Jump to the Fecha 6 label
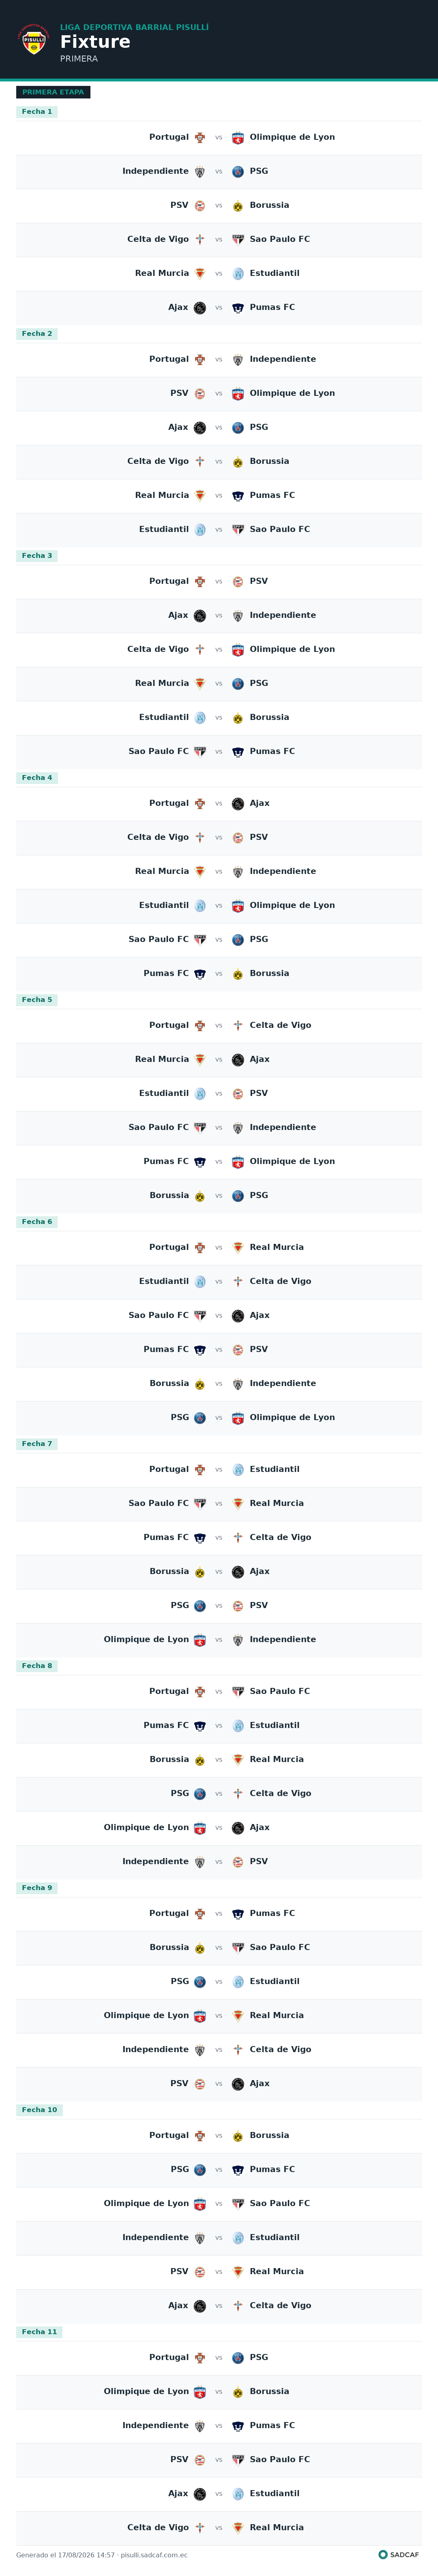 pyautogui.click(x=37, y=1222)
